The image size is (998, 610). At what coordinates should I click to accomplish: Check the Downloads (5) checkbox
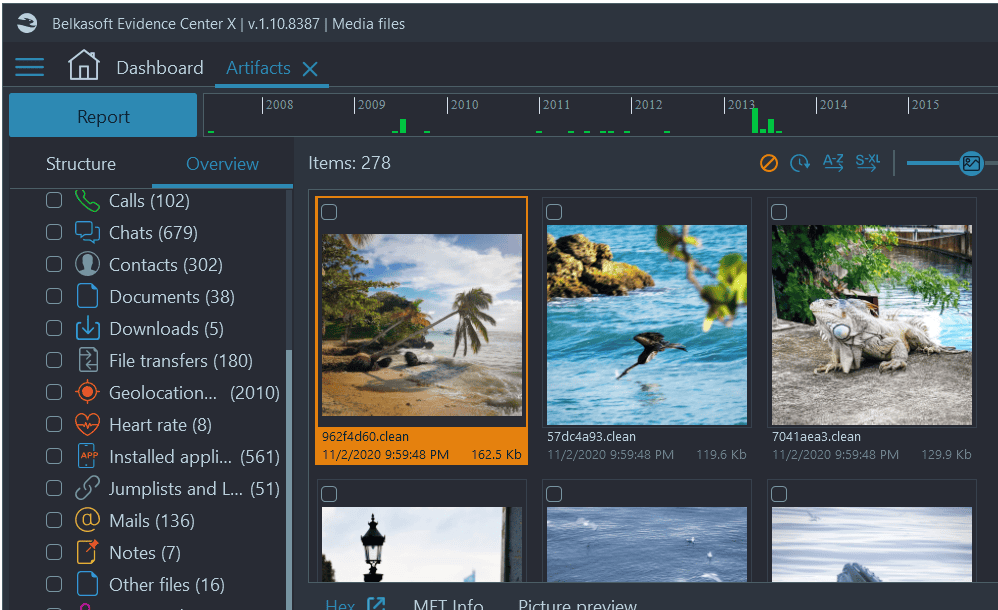click(54, 328)
